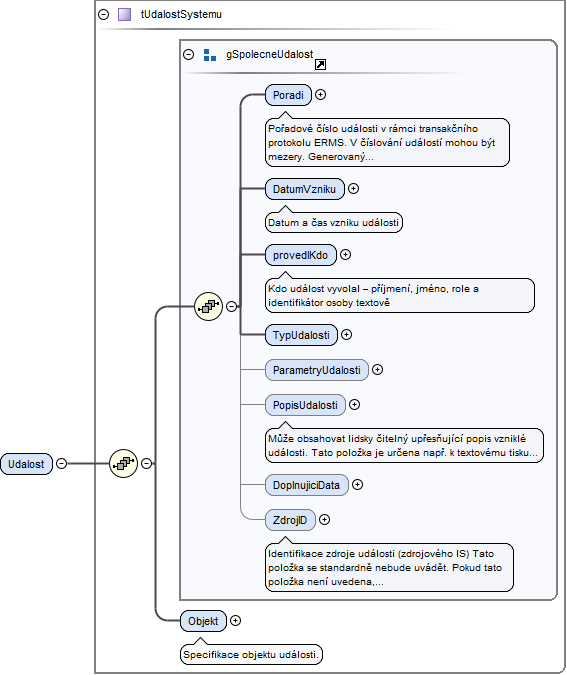The image size is (567, 675).
Task: Click the purple tUdalostSystemu type icon
Action: [x=124, y=14]
